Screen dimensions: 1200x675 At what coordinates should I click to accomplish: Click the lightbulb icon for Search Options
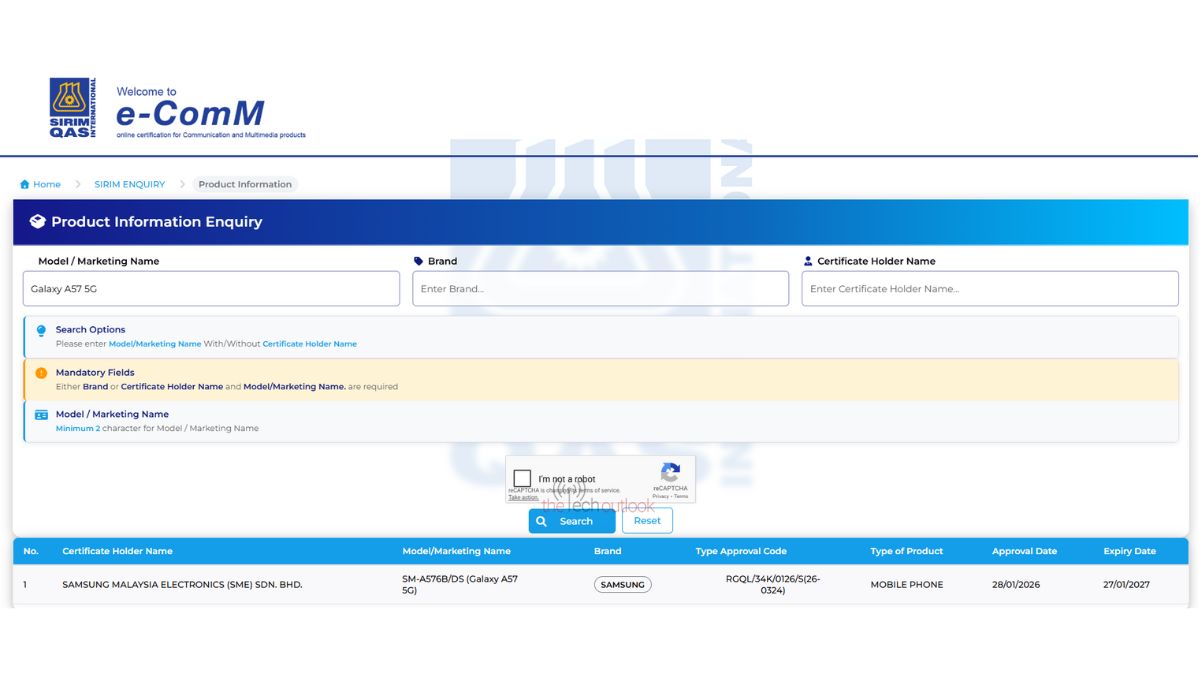pos(41,331)
